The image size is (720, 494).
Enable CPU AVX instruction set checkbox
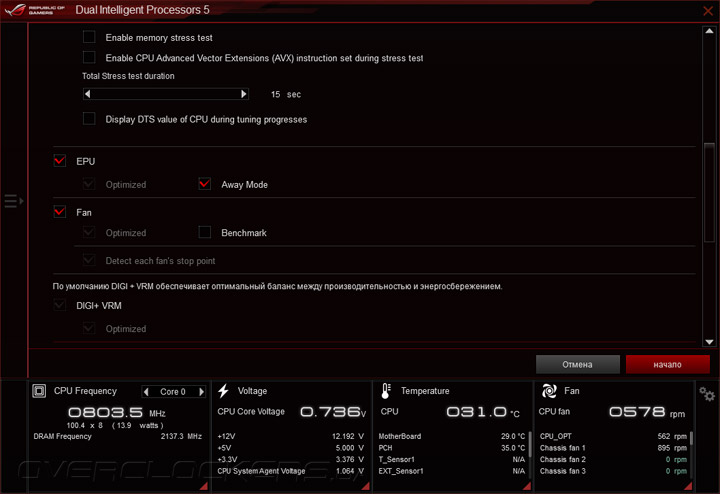89,57
